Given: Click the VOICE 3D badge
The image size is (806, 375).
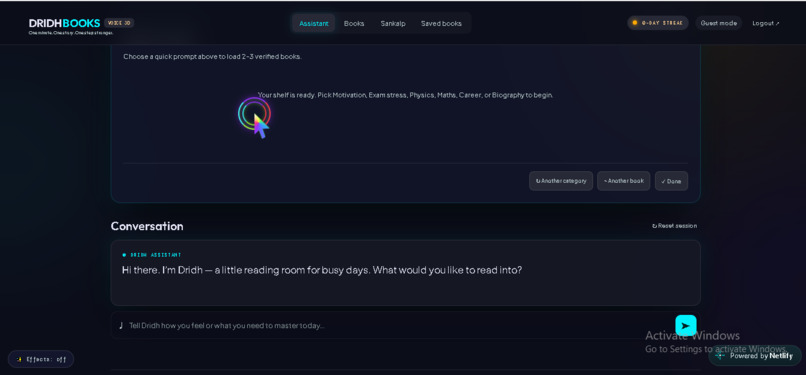Looking at the screenshot, I should 119,23.
